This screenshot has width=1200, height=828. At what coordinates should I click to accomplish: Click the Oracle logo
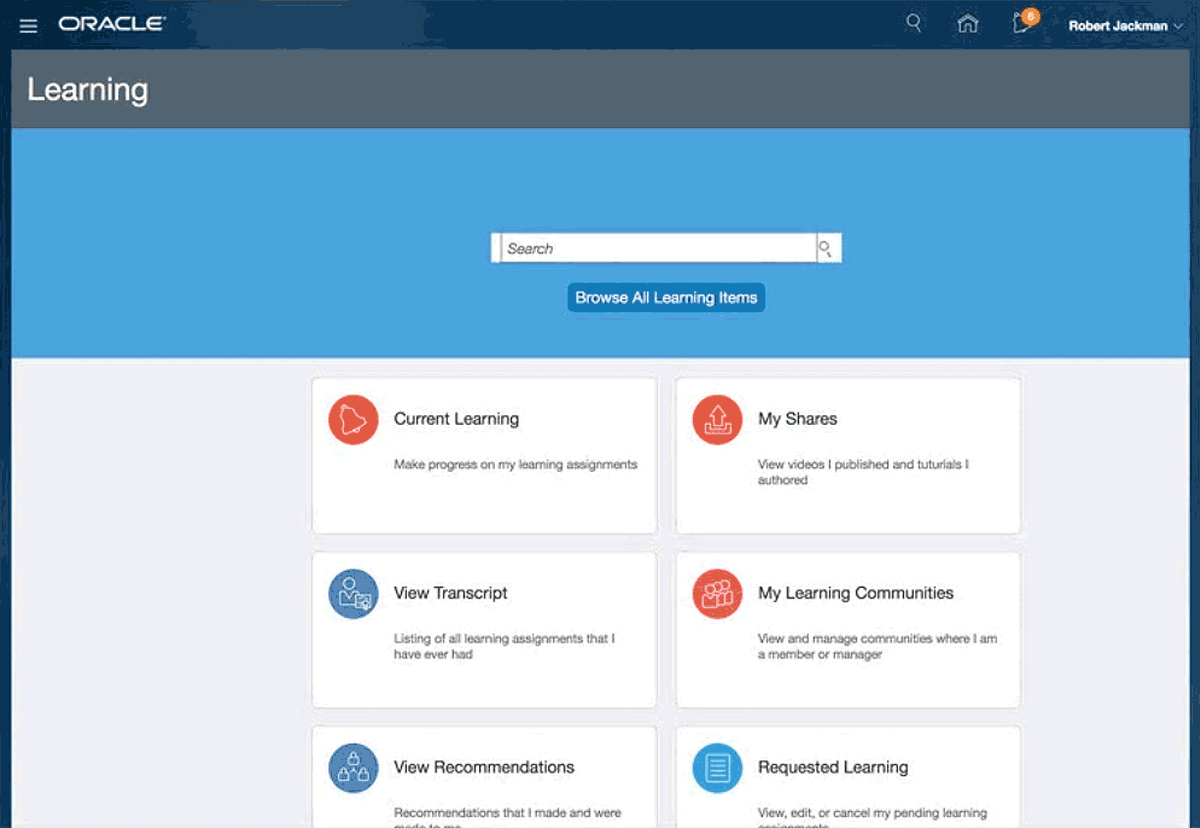click(x=112, y=24)
